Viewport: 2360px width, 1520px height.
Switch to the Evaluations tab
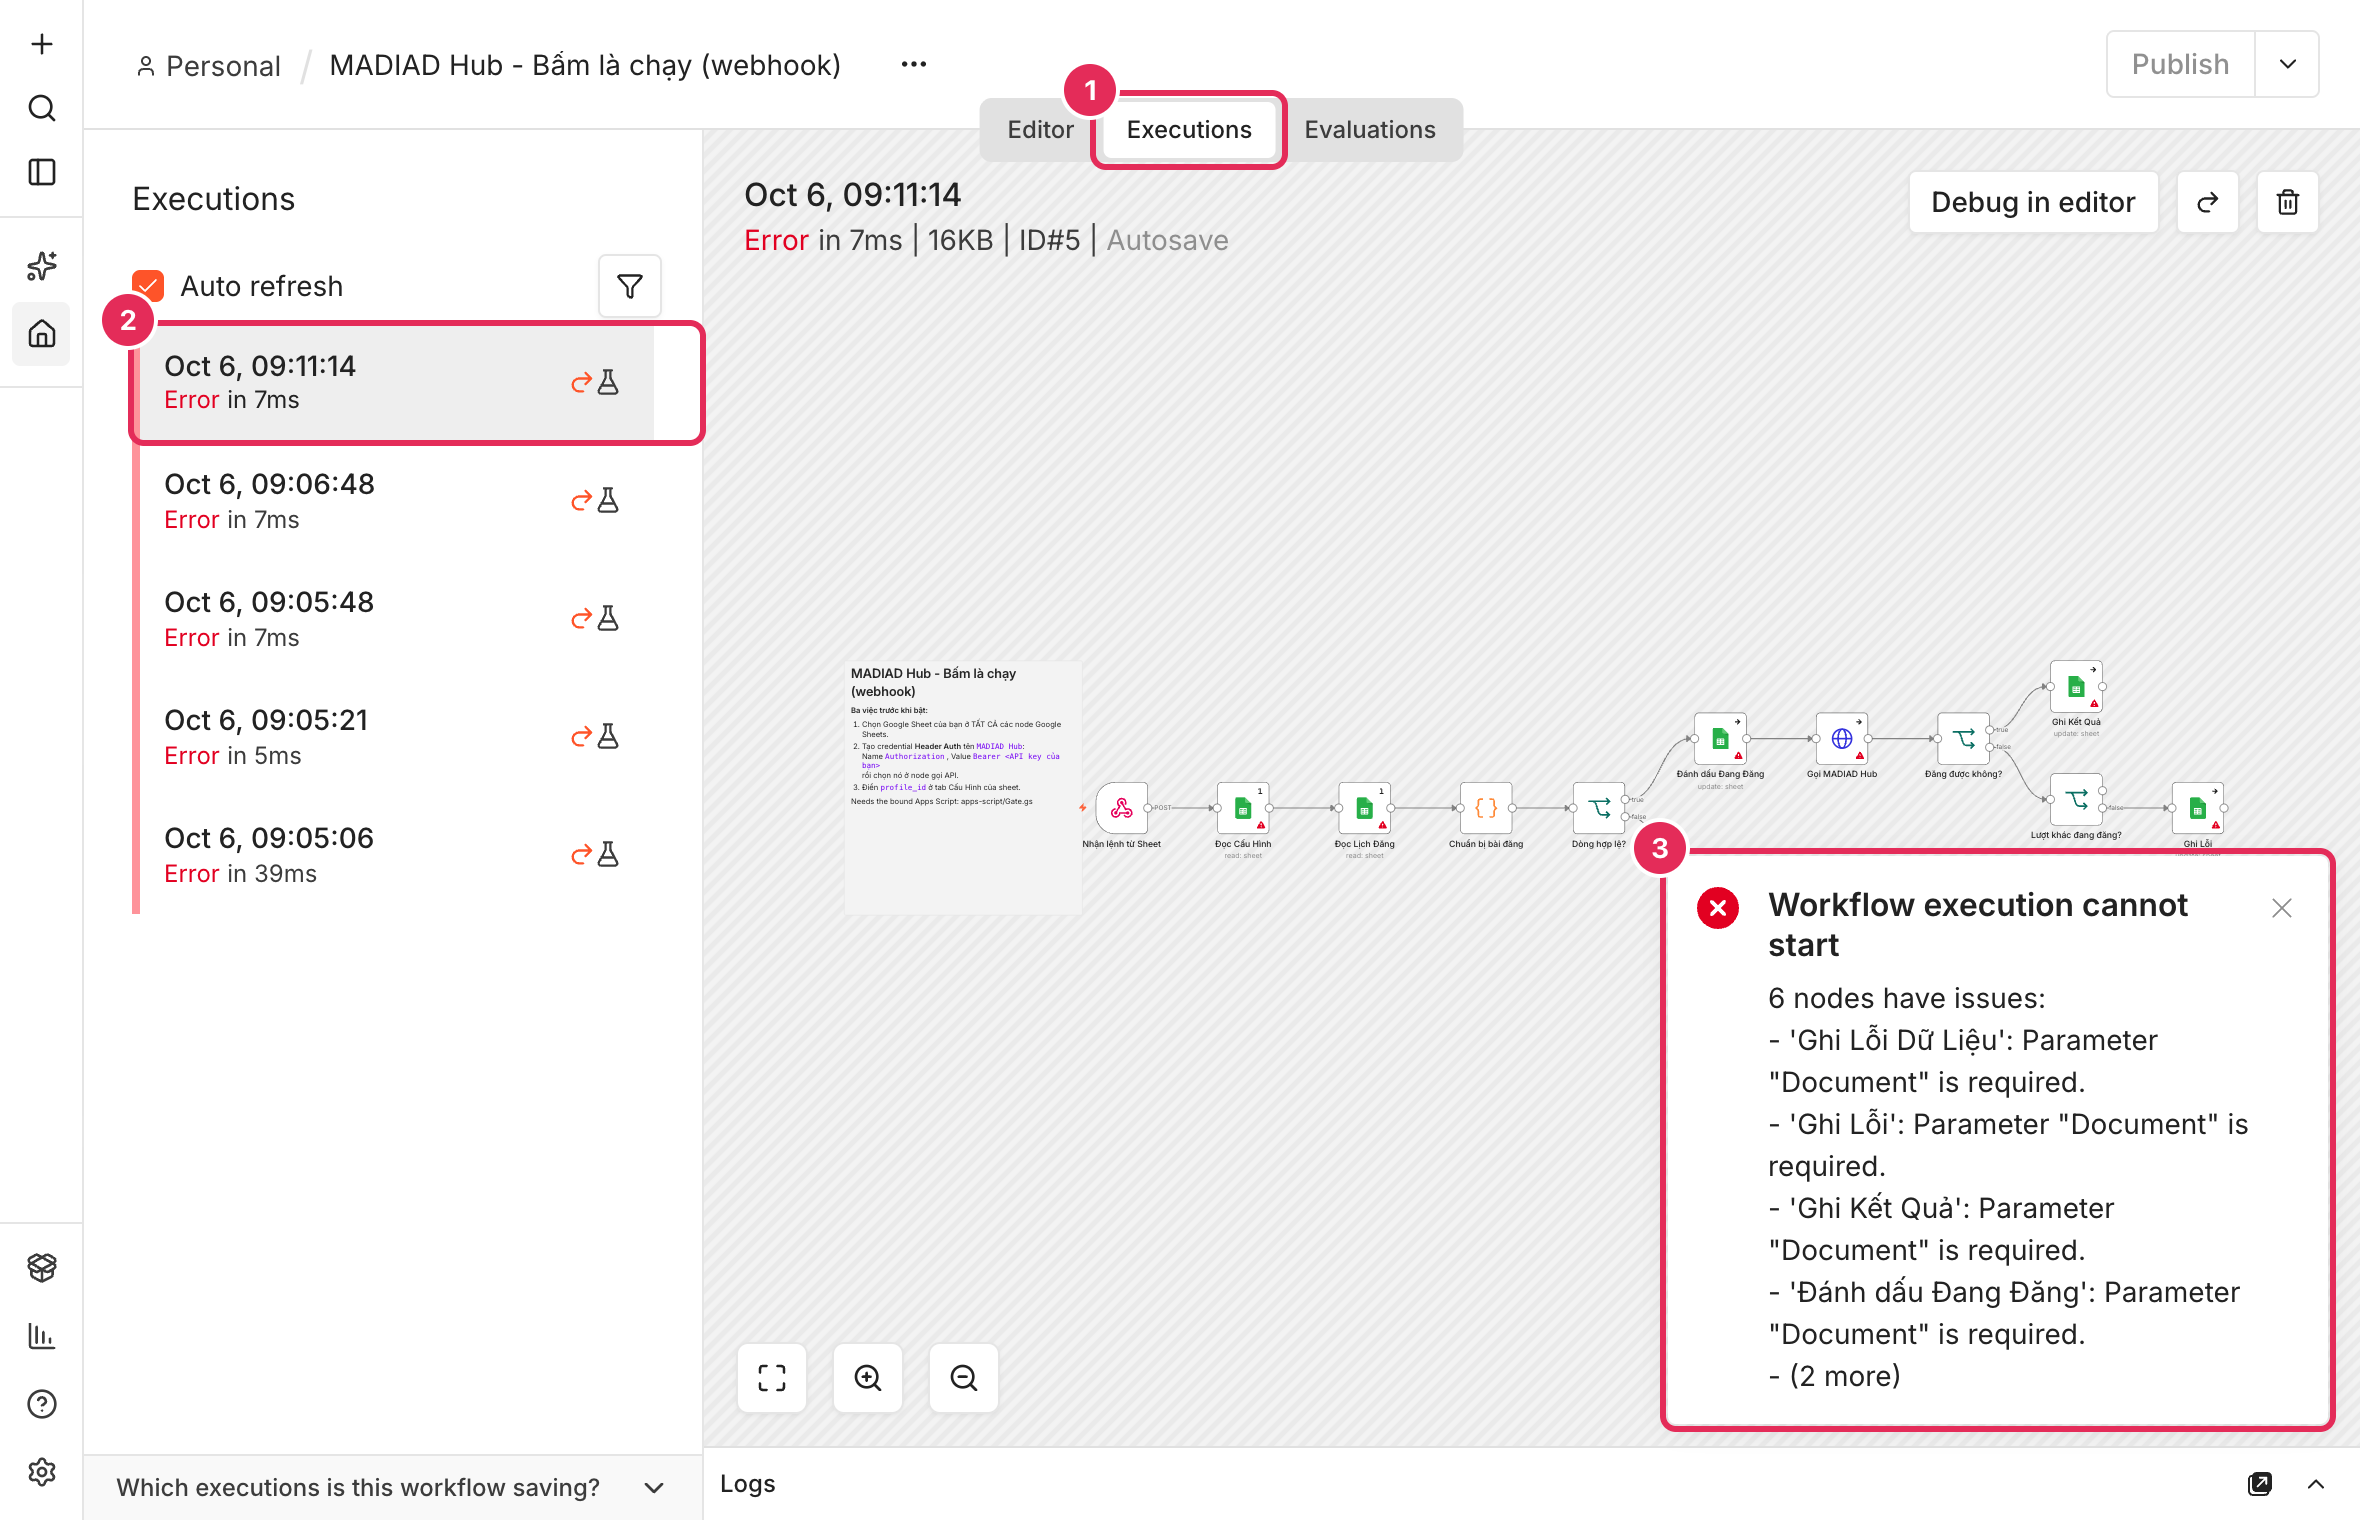pos(1369,130)
